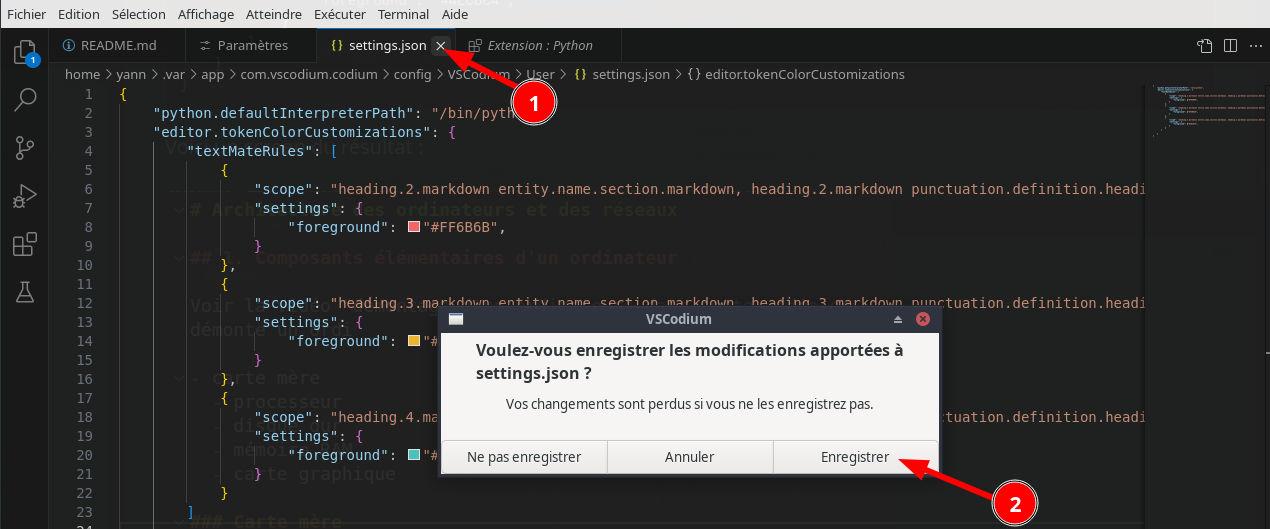This screenshot has height=529, width=1270.
Task: Open the Explorer view in activity bar
Action: click(x=25, y=52)
